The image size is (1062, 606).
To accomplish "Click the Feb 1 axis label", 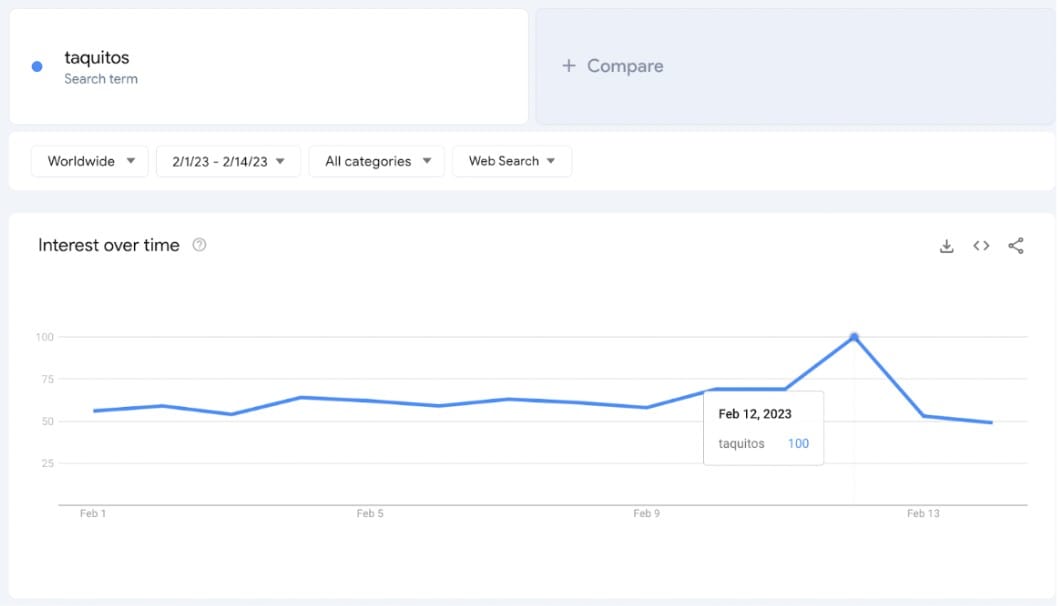I will pyautogui.click(x=93, y=513).
